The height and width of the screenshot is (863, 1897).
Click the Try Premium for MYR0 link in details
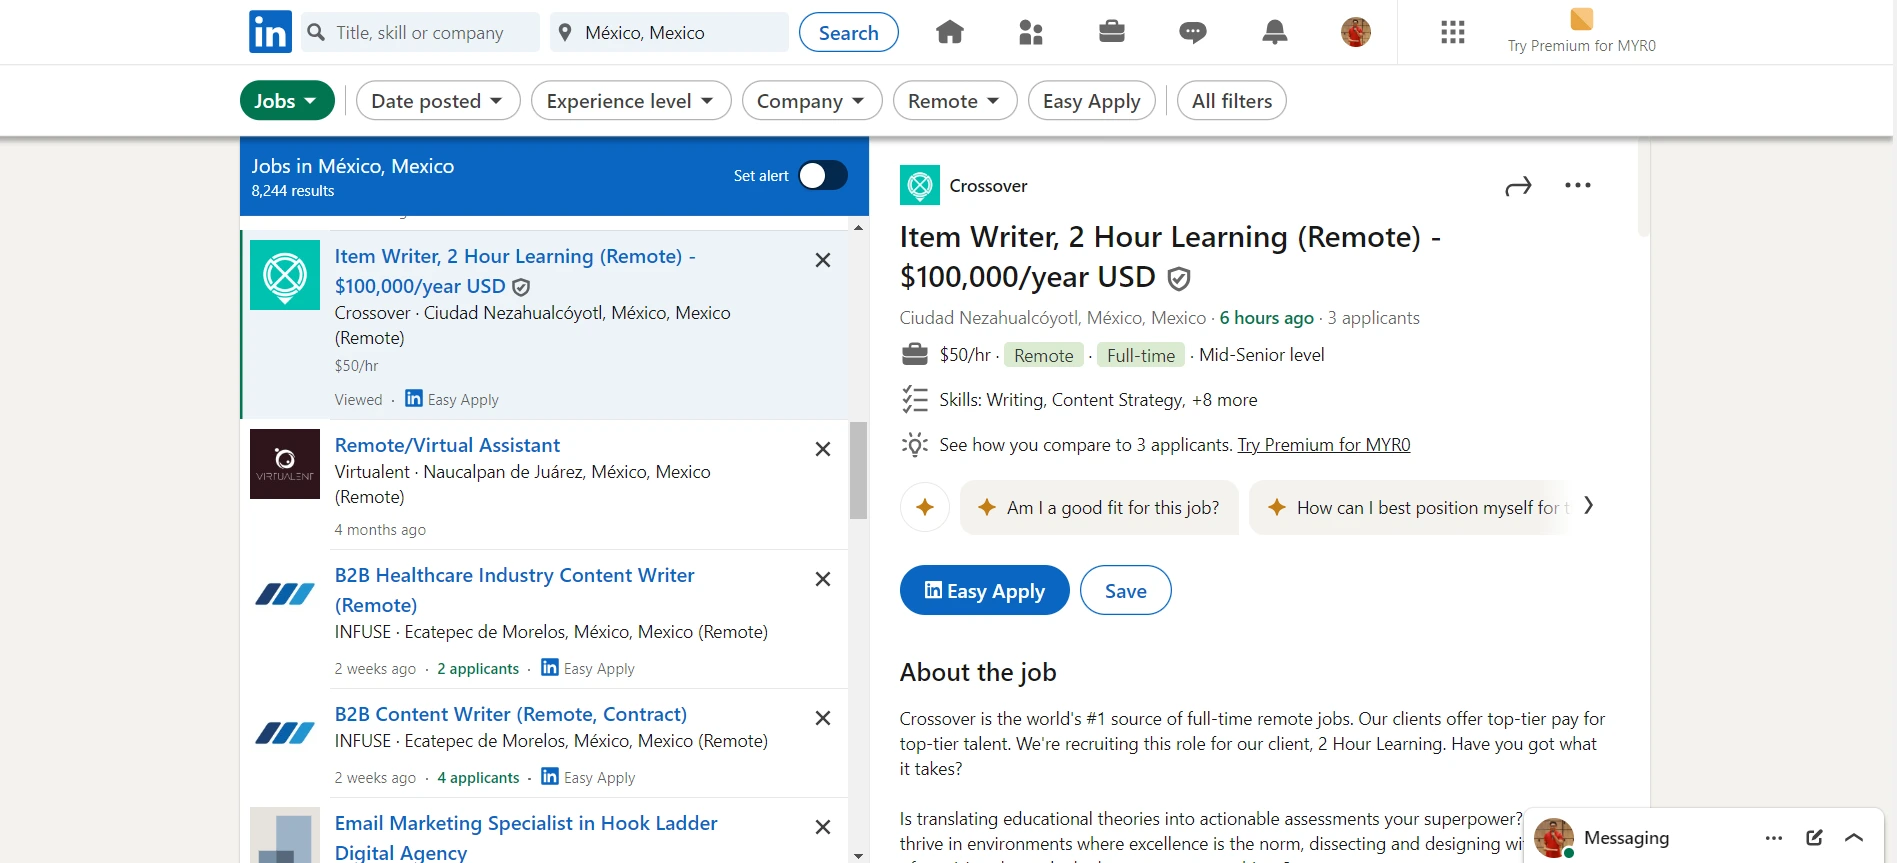point(1324,445)
